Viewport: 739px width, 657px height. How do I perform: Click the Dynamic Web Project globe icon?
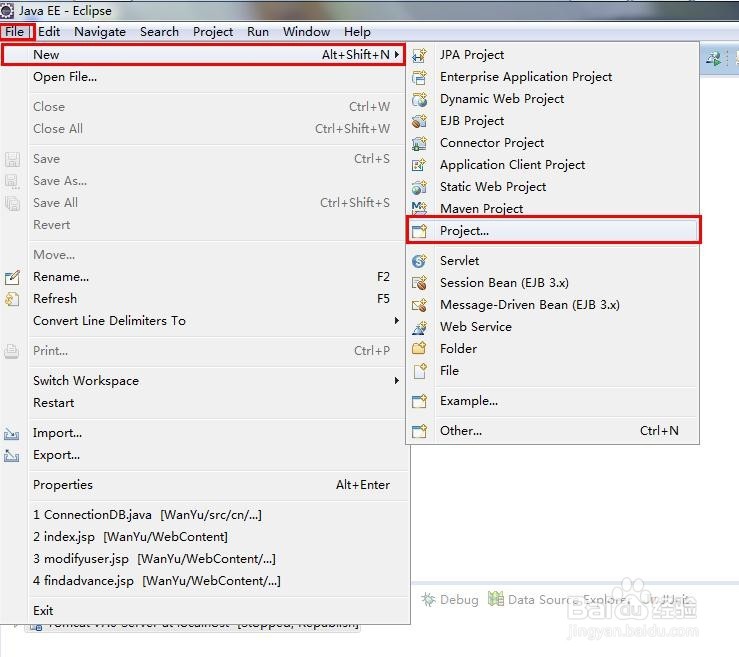tap(419, 99)
